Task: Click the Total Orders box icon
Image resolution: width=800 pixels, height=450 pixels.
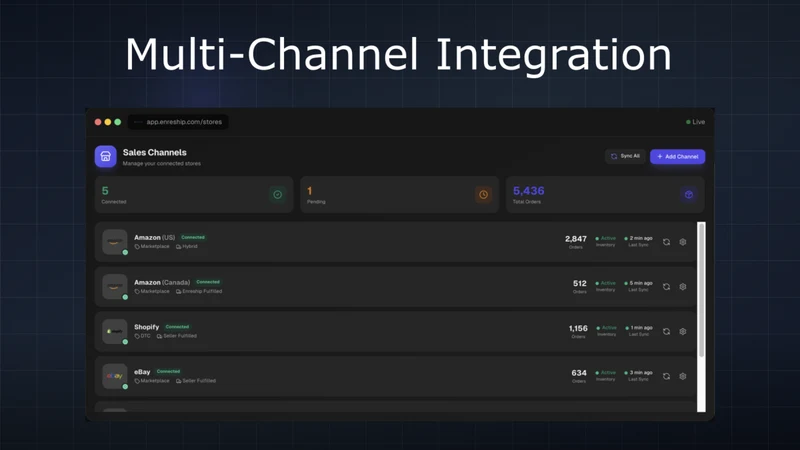Action: pyautogui.click(x=689, y=194)
